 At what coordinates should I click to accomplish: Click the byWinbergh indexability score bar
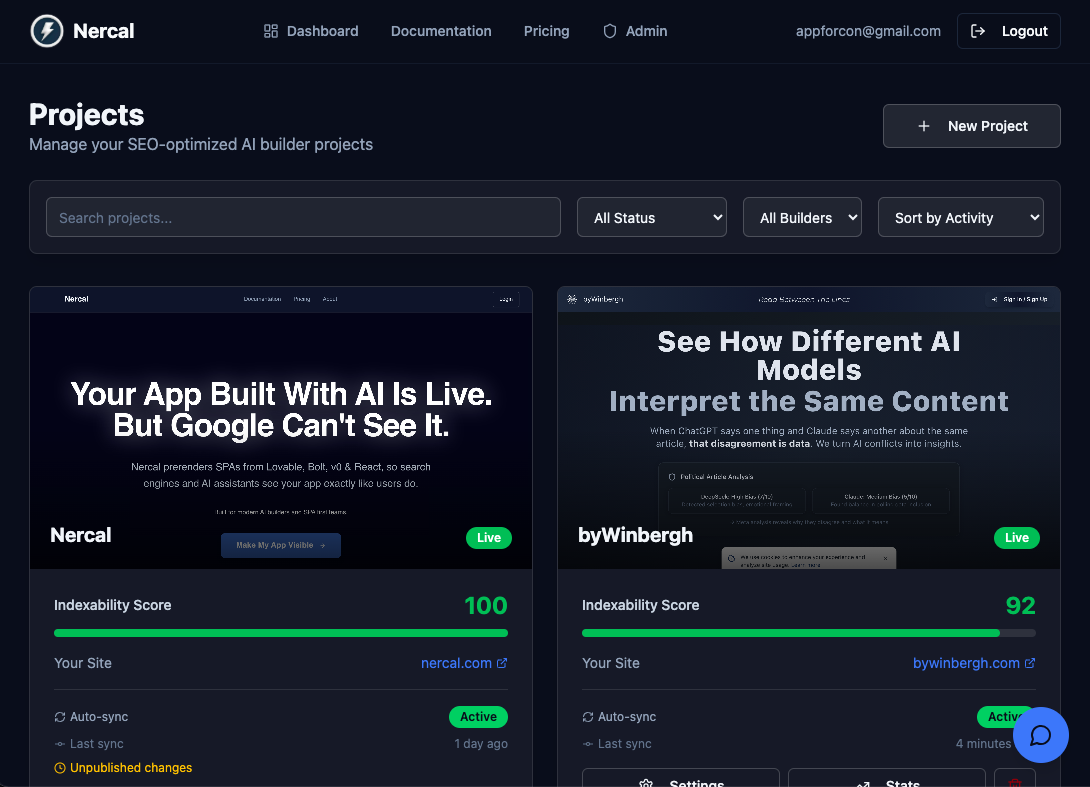point(808,633)
